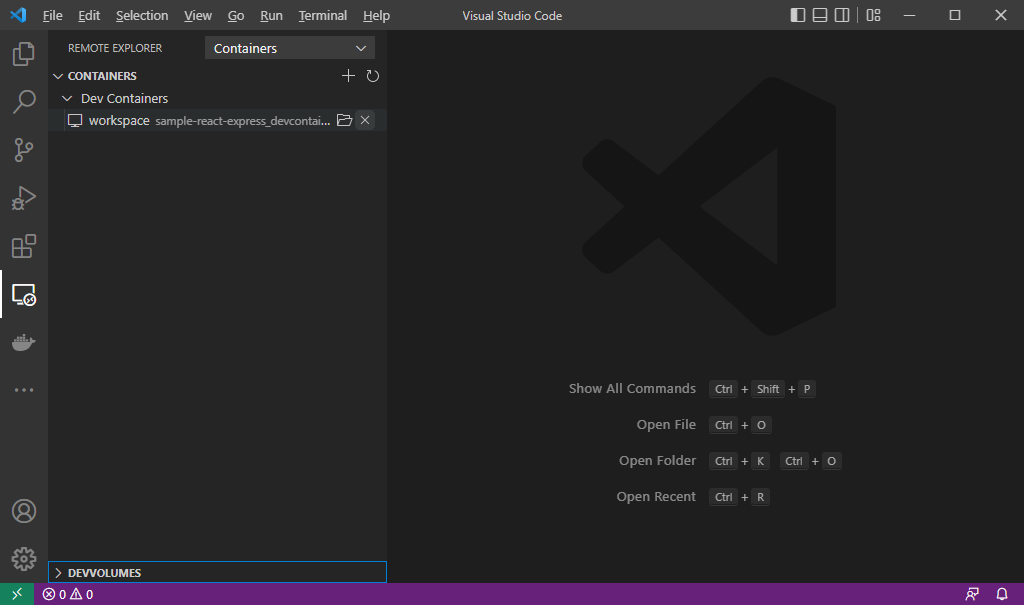Refresh the Containers list
The width and height of the screenshot is (1024, 605).
372,76
